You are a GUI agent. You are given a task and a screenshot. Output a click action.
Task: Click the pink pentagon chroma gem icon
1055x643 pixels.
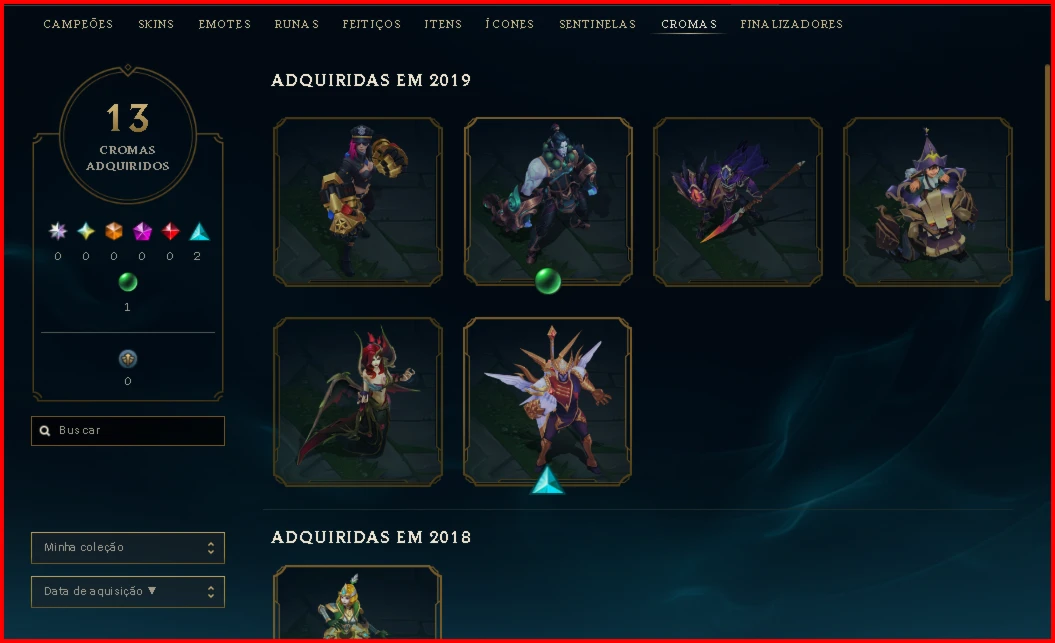tap(142, 231)
